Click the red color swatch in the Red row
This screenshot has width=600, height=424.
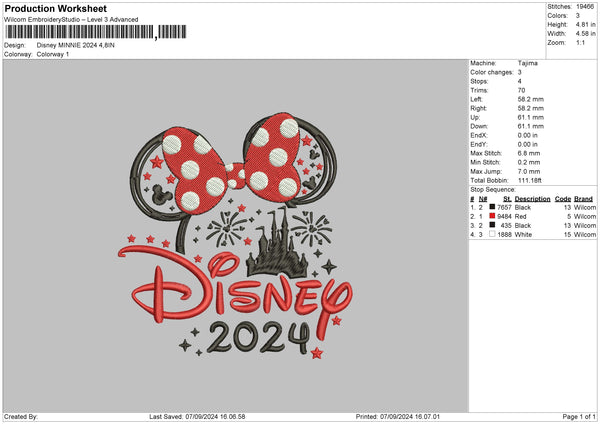(x=492, y=216)
